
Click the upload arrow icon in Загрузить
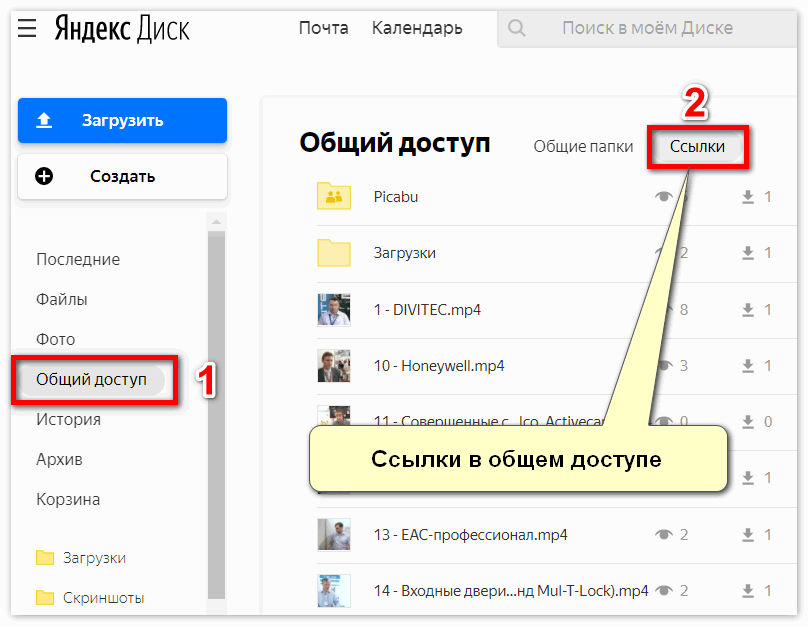(x=44, y=120)
